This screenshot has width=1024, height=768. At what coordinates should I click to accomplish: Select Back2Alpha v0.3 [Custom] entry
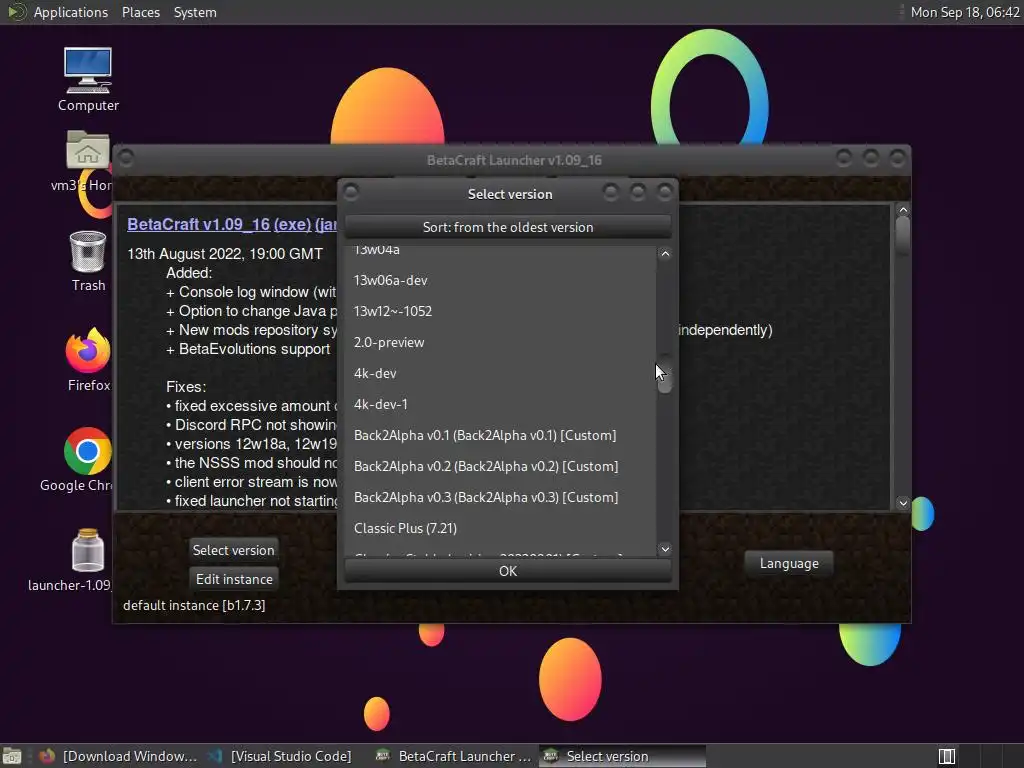tap(500, 497)
